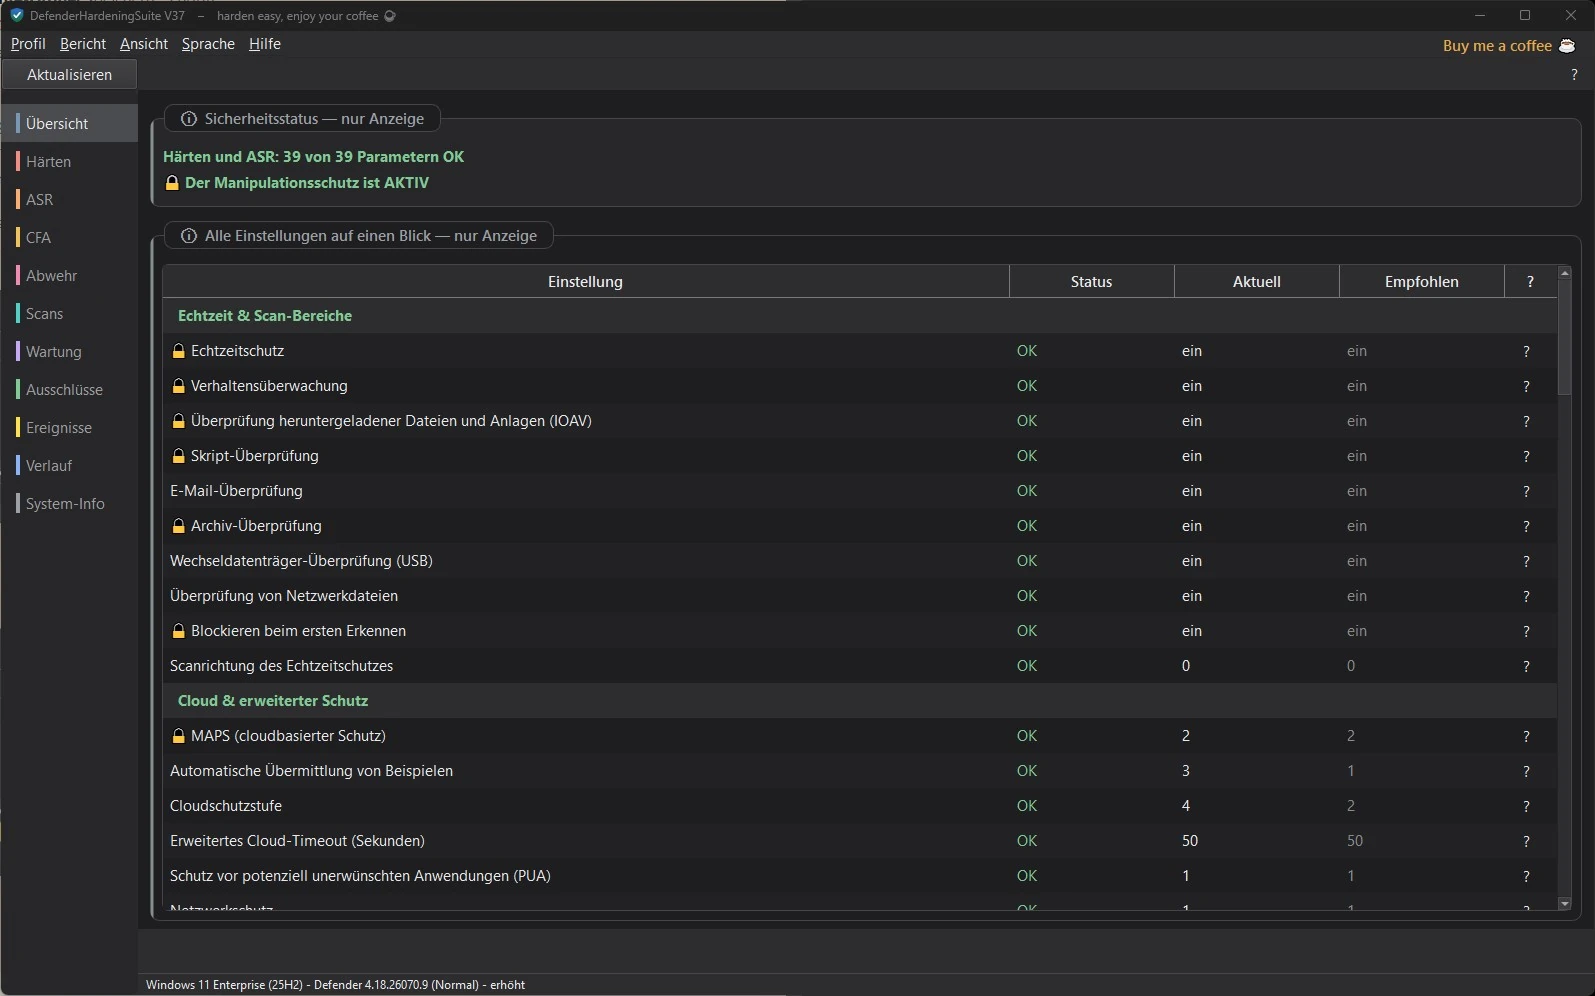Click the lock icon beside Archiv-Überprüfung

tap(179, 526)
